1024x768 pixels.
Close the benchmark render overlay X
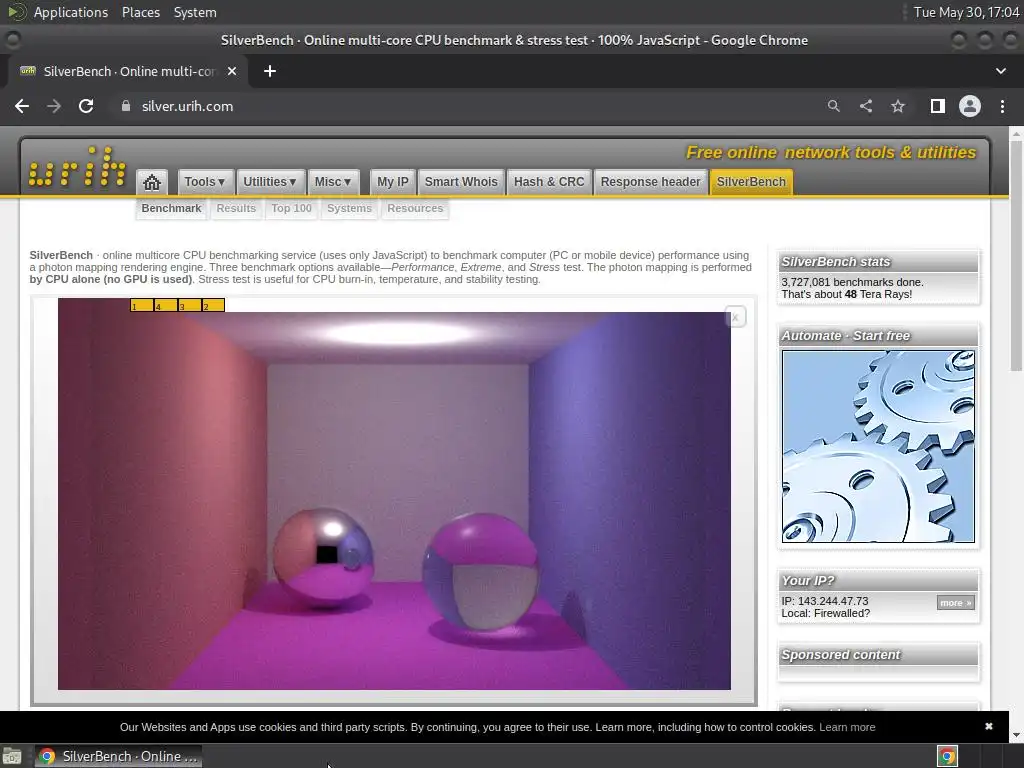tap(735, 317)
